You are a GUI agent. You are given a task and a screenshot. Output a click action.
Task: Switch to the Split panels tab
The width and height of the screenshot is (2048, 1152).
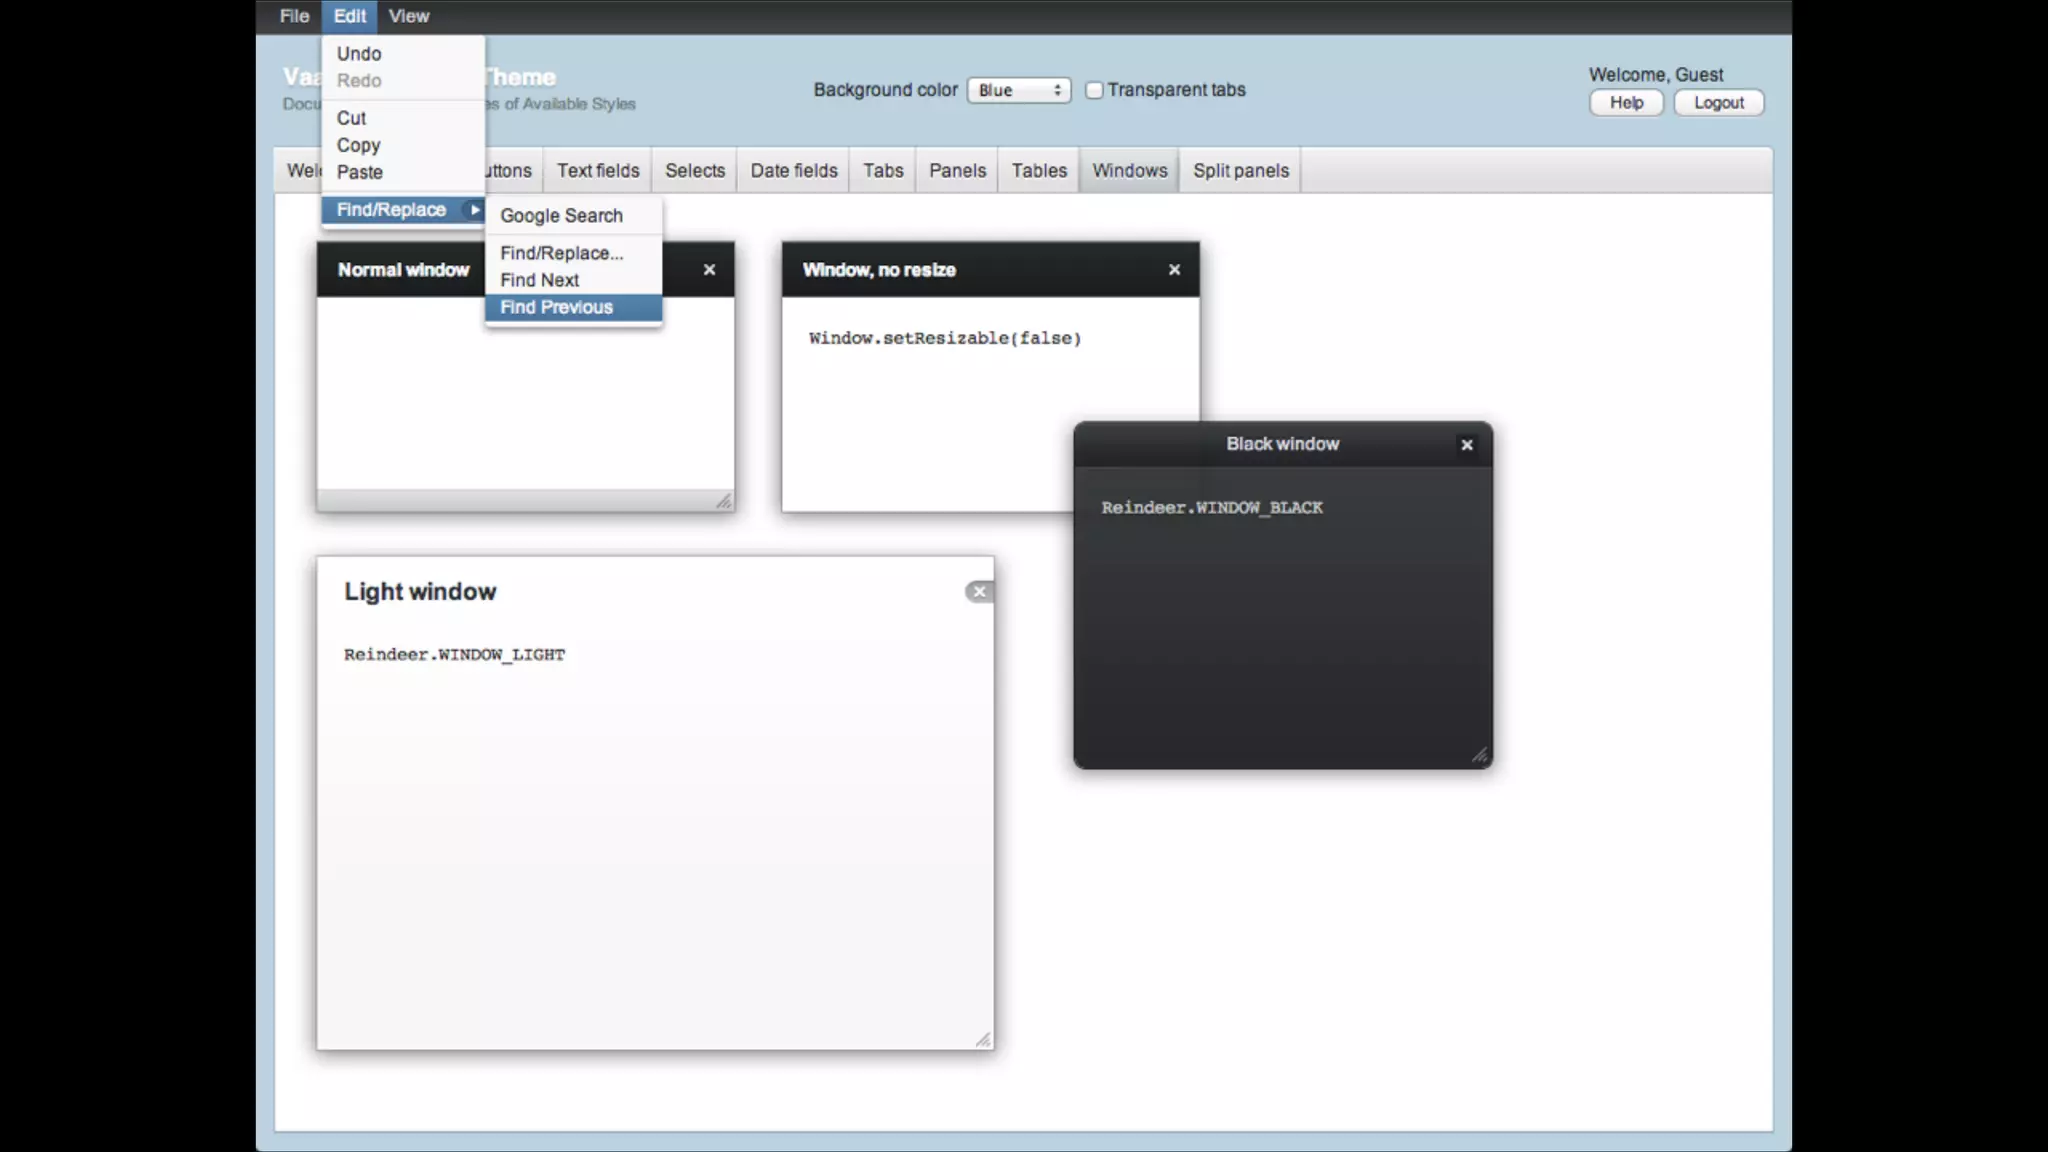pos(1240,171)
